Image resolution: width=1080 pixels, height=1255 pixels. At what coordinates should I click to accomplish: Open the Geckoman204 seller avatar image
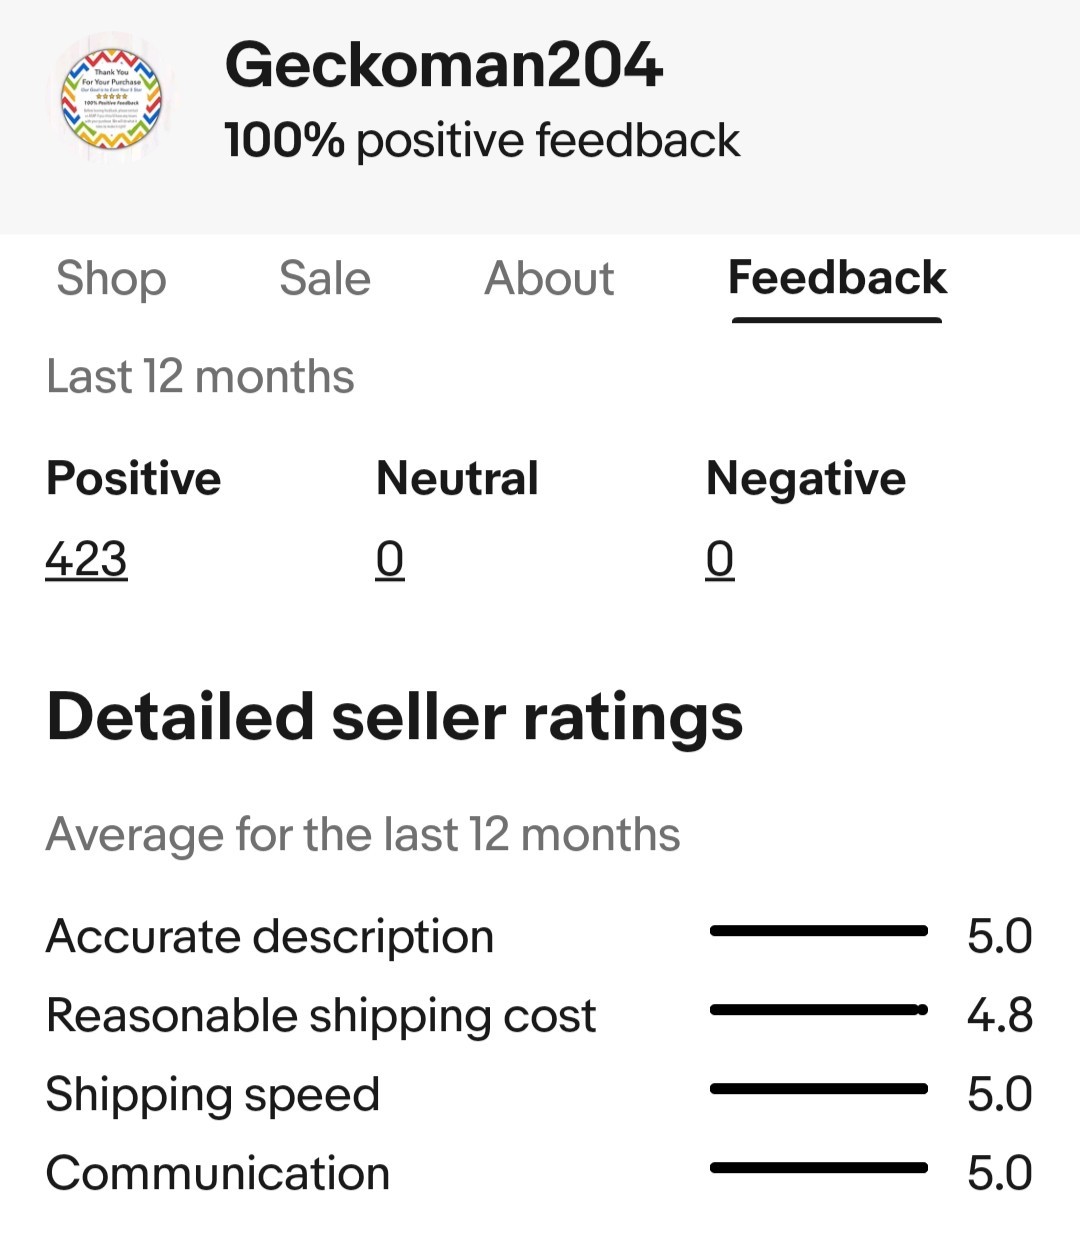pyautogui.click(x=111, y=100)
